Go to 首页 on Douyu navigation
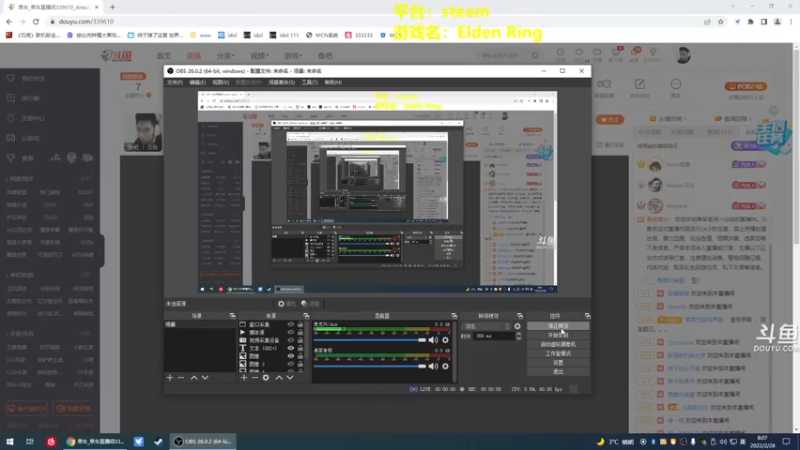The image size is (800, 450). (164, 56)
